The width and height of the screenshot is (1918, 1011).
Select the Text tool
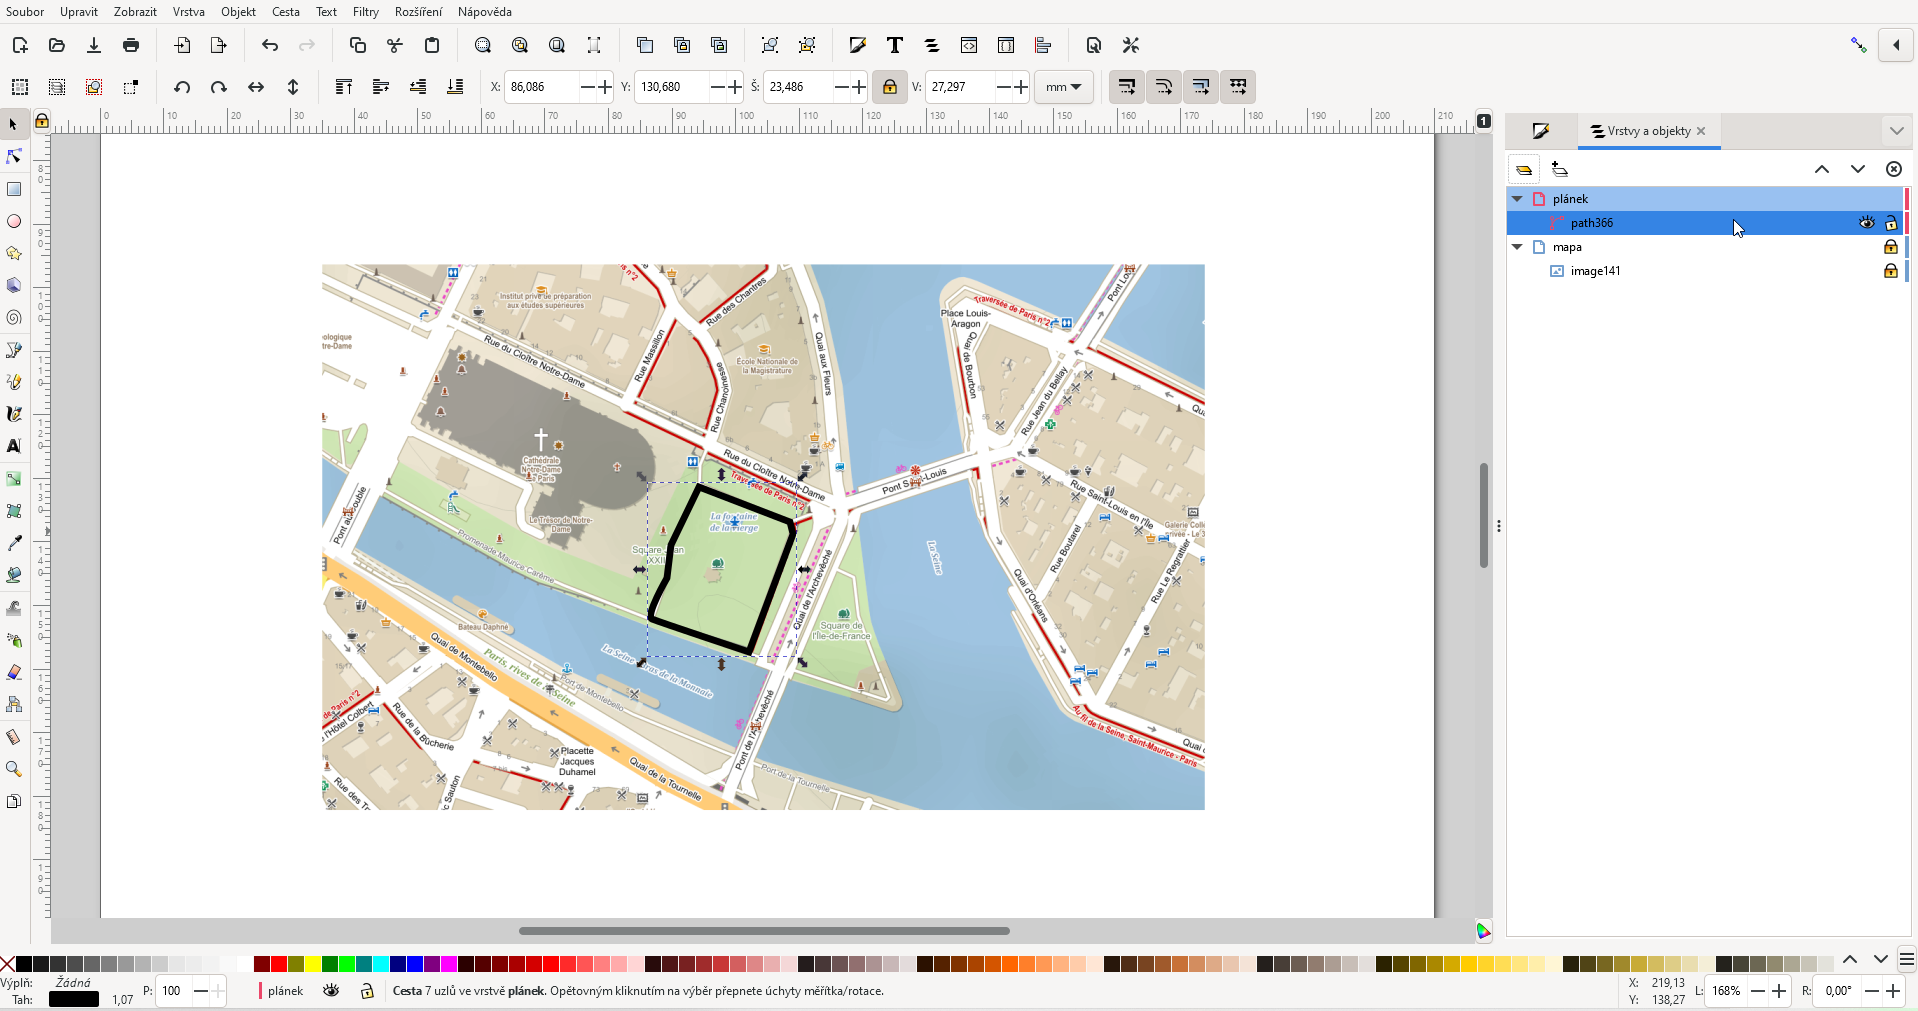coord(14,447)
